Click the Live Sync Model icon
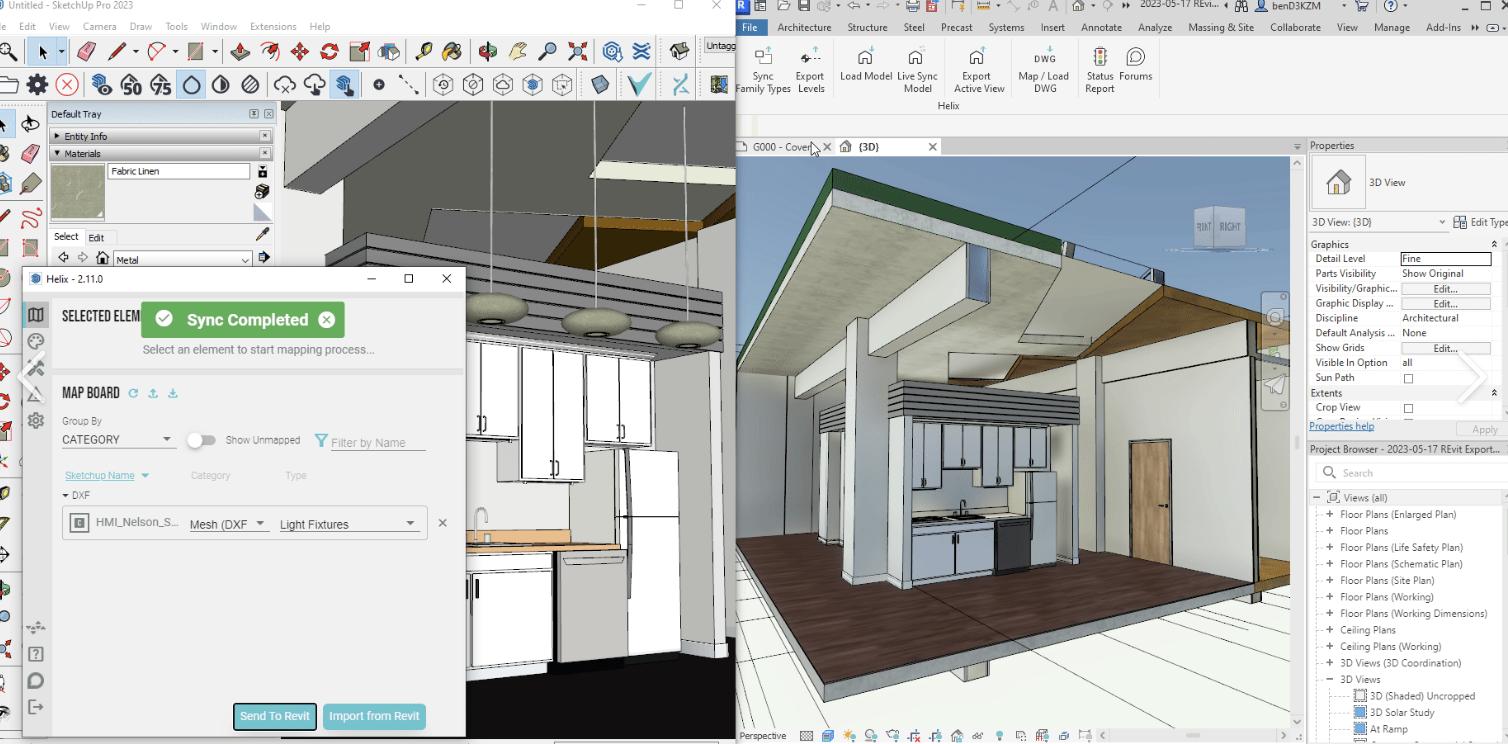Screen dimensions: 1508x744 click(917, 58)
